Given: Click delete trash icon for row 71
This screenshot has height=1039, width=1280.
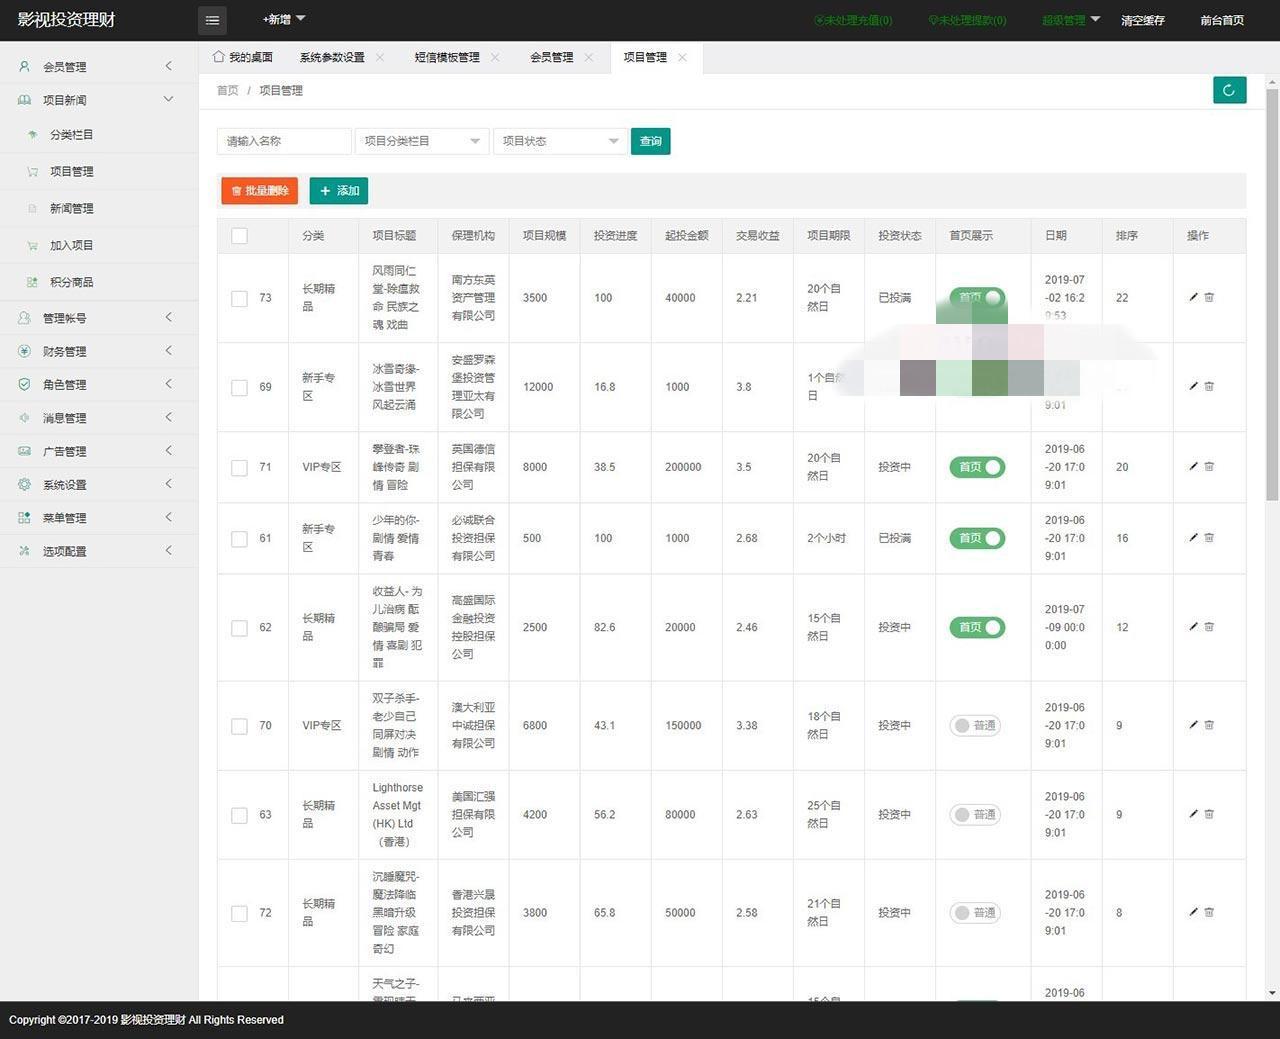Looking at the screenshot, I should pos(1209,467).
